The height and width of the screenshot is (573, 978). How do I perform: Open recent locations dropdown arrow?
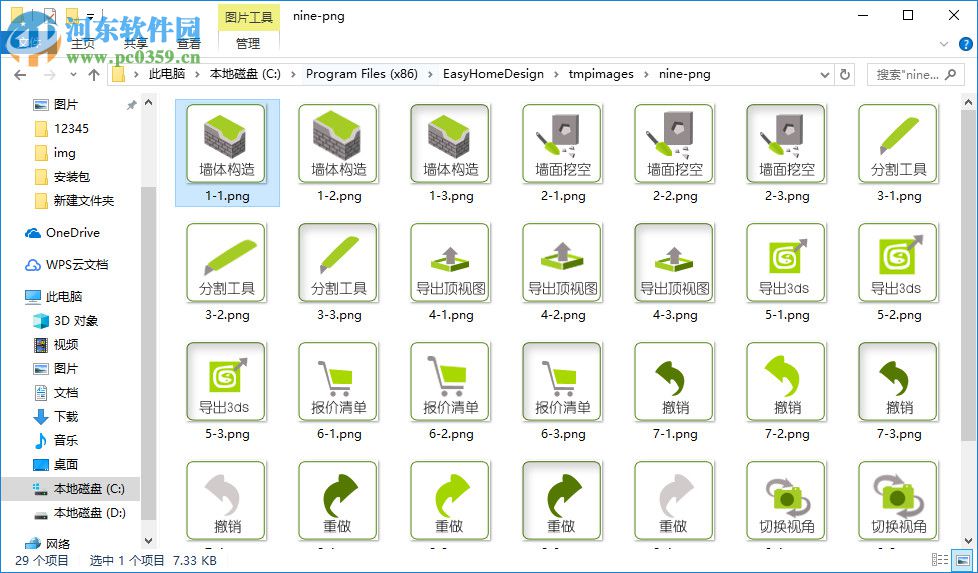[x=73, y=75]
